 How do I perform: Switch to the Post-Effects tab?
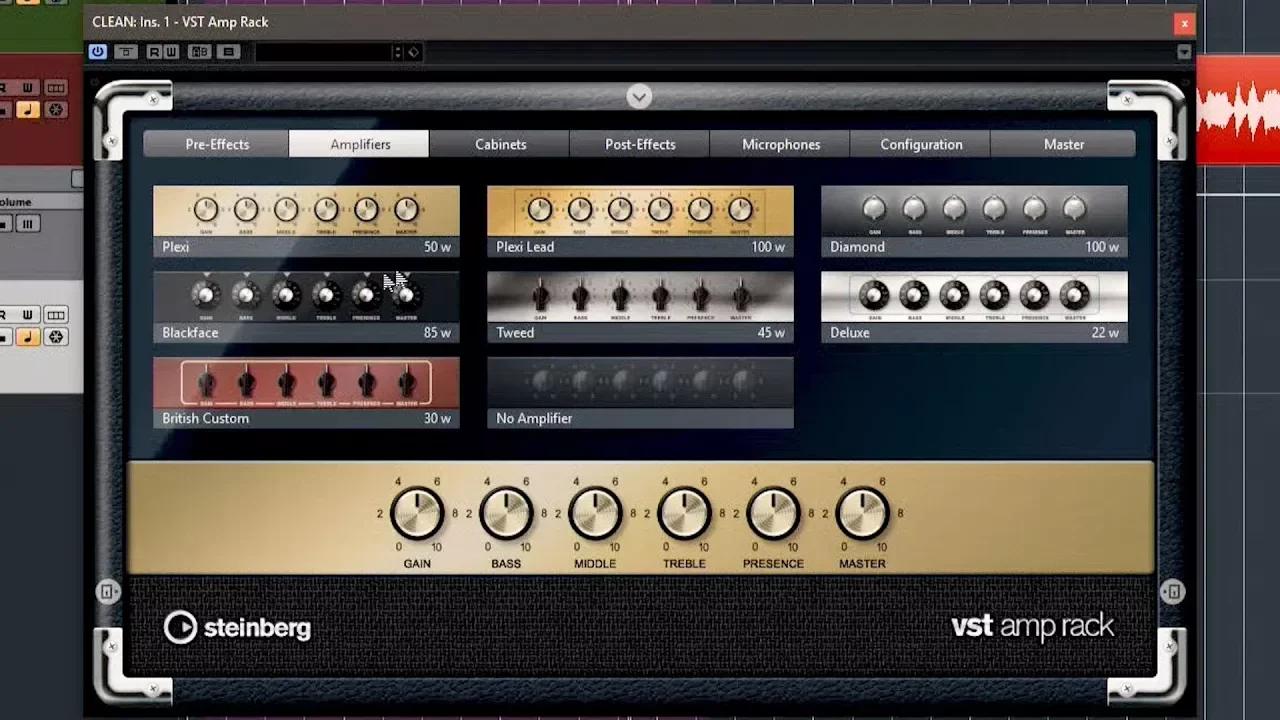click(639, 144)
